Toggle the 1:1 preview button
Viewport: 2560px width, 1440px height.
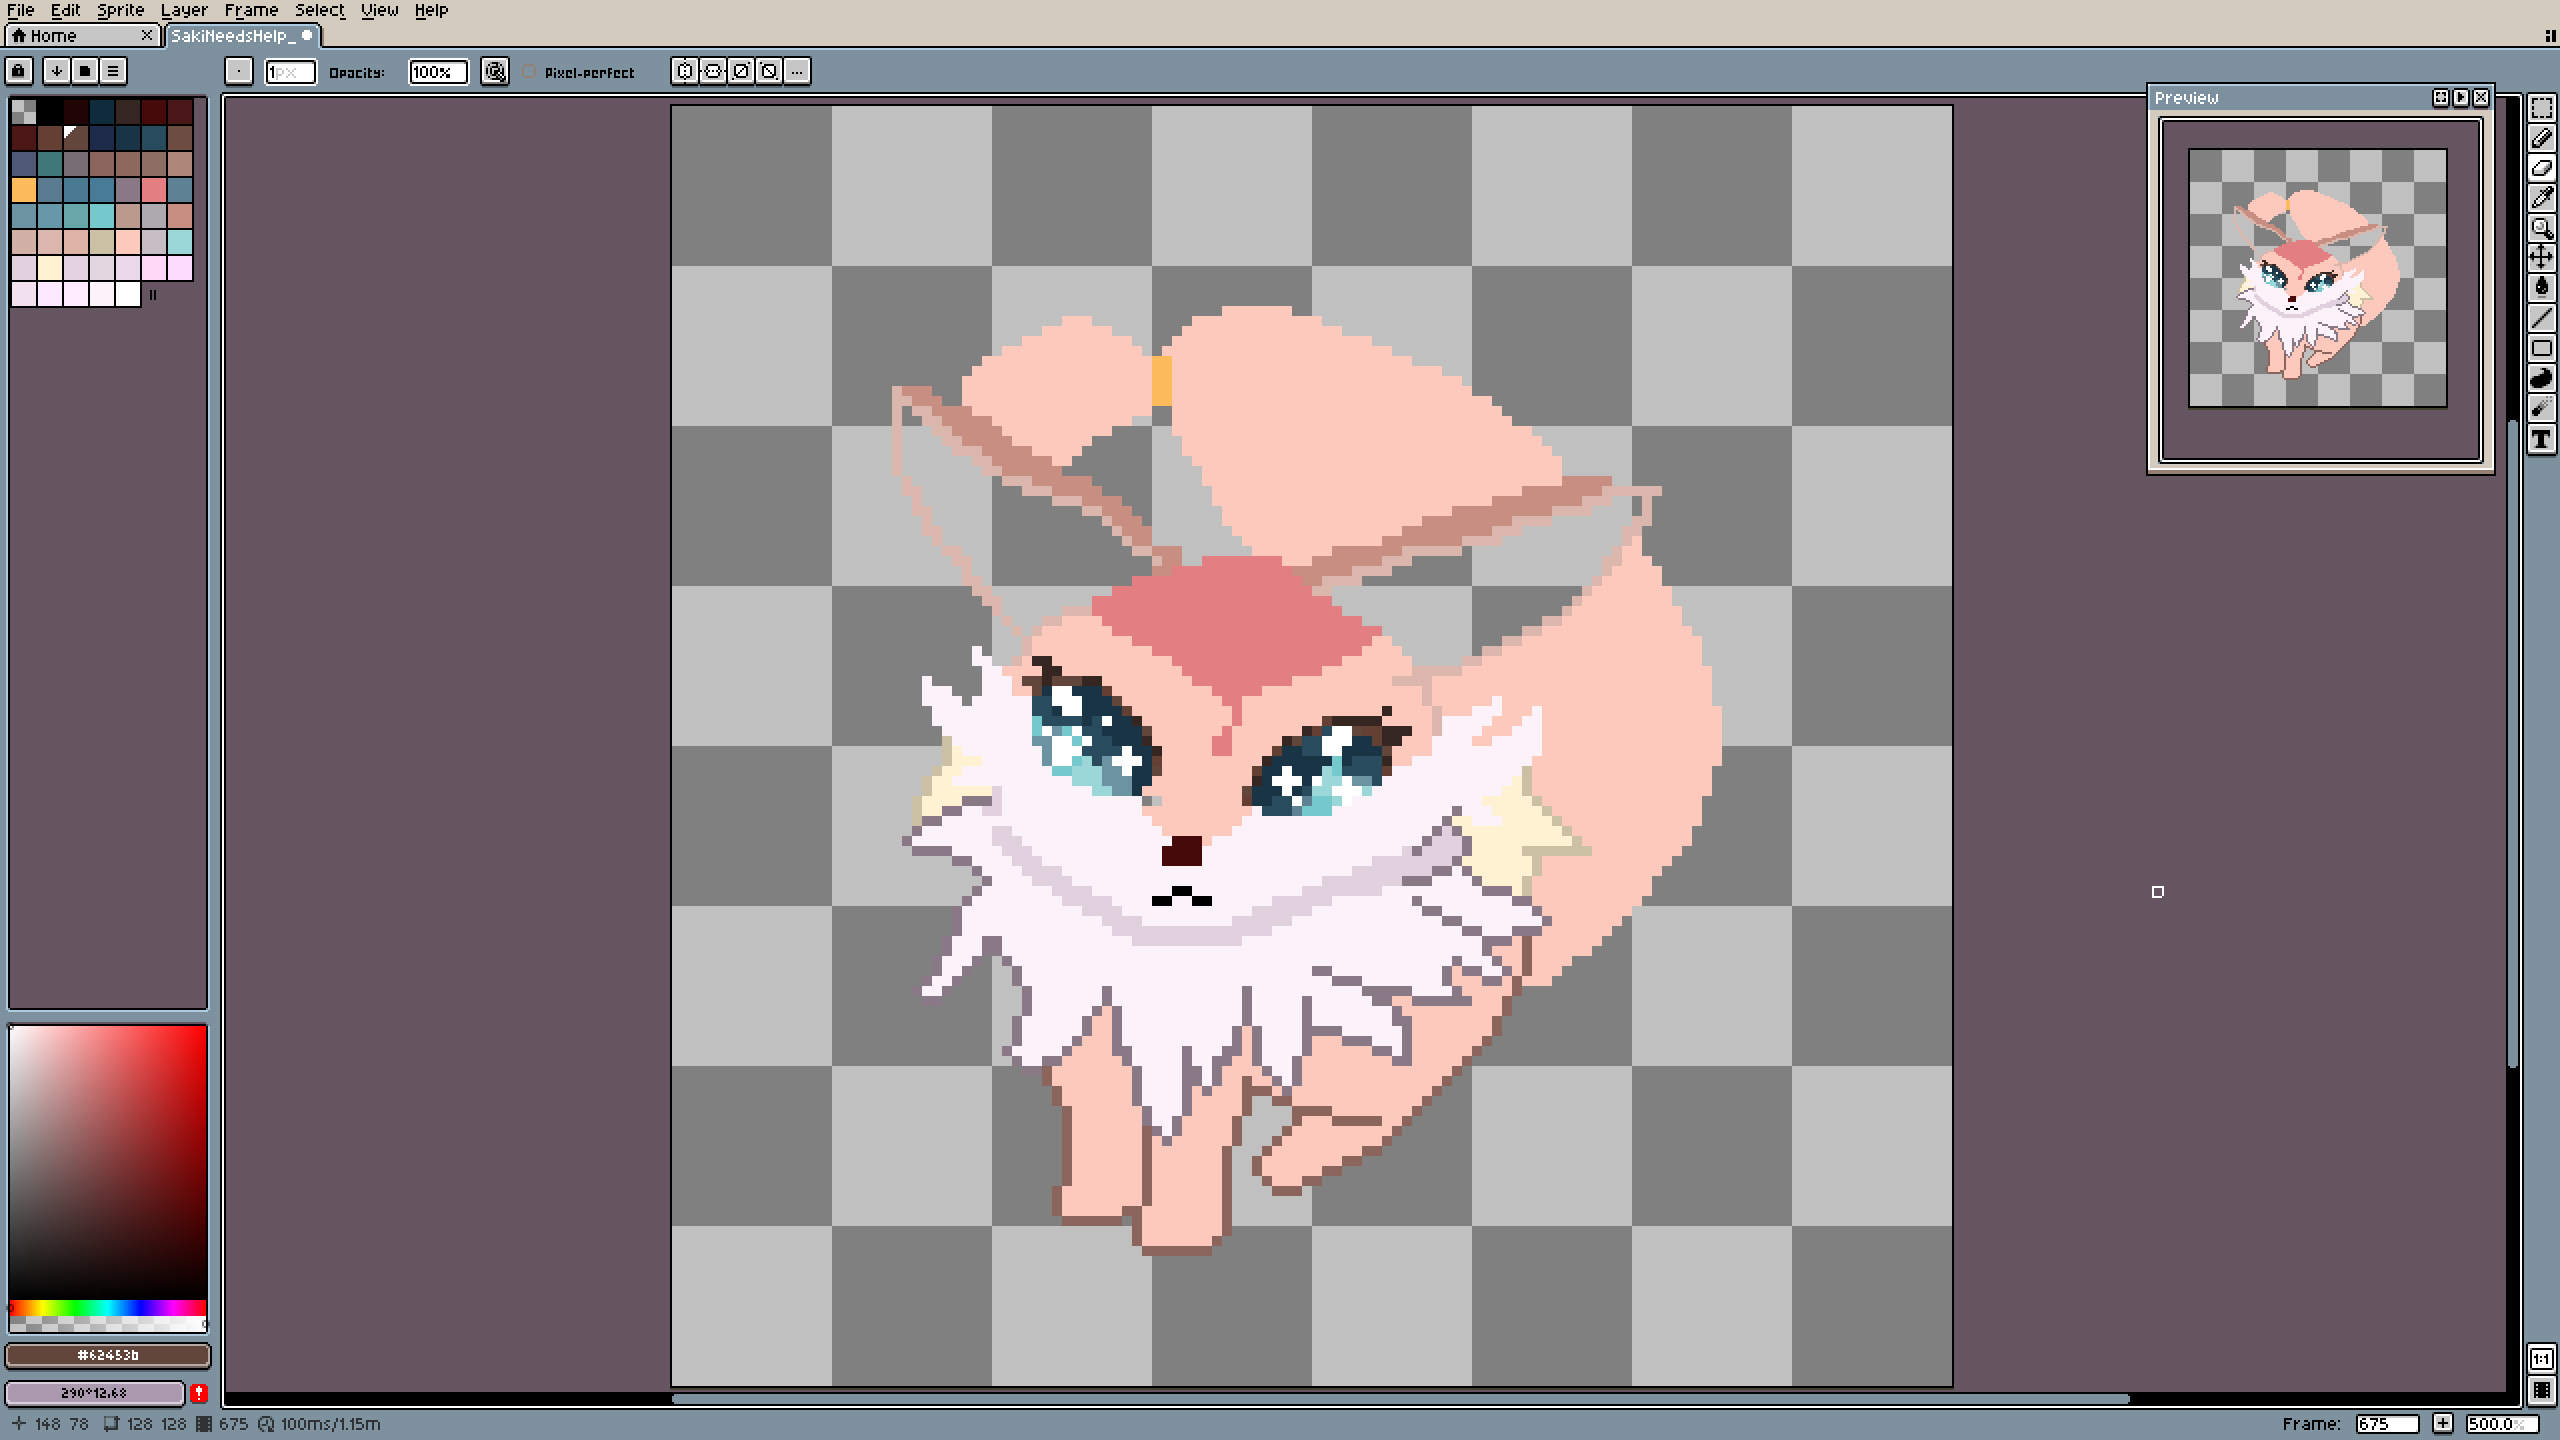click(x=2541, y=1359)
